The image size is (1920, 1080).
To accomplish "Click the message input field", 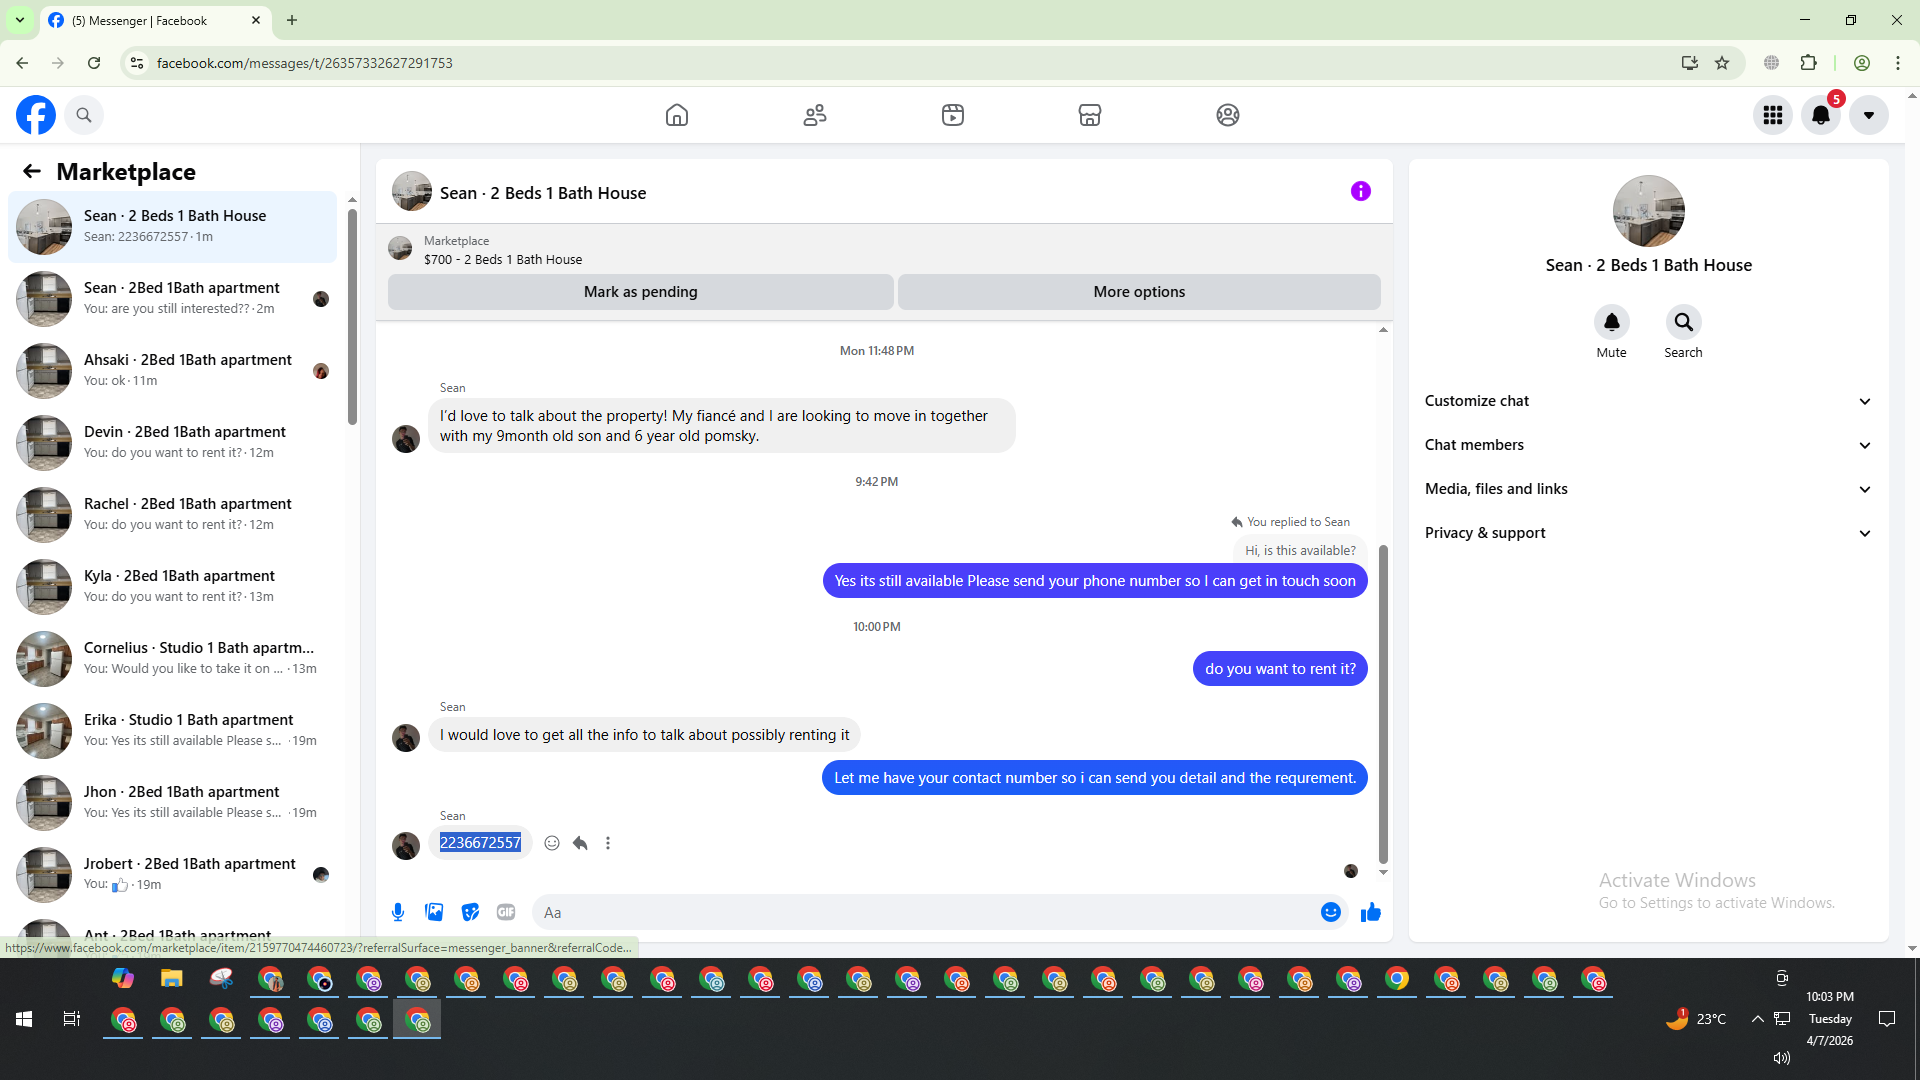I will pyautogui.click(x=927, y=912).
